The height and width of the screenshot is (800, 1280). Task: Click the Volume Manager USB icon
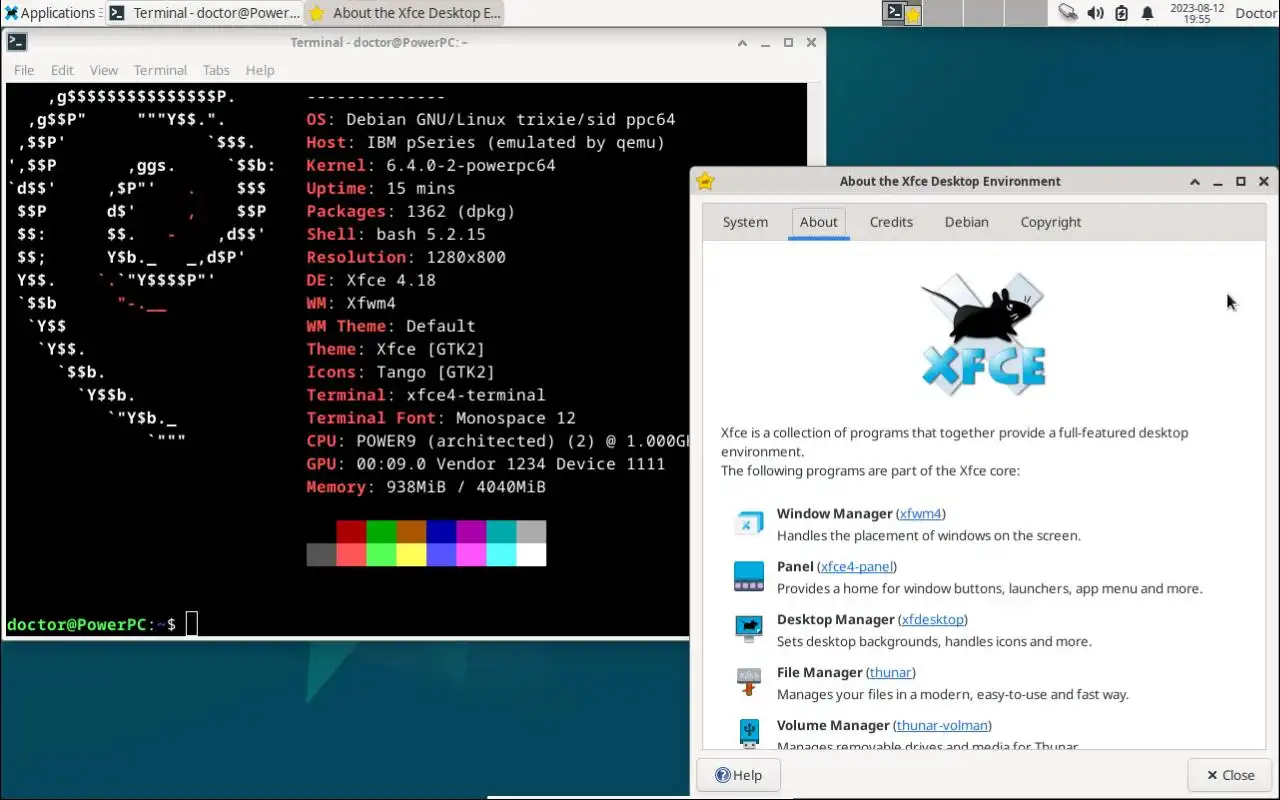(749, 733)
